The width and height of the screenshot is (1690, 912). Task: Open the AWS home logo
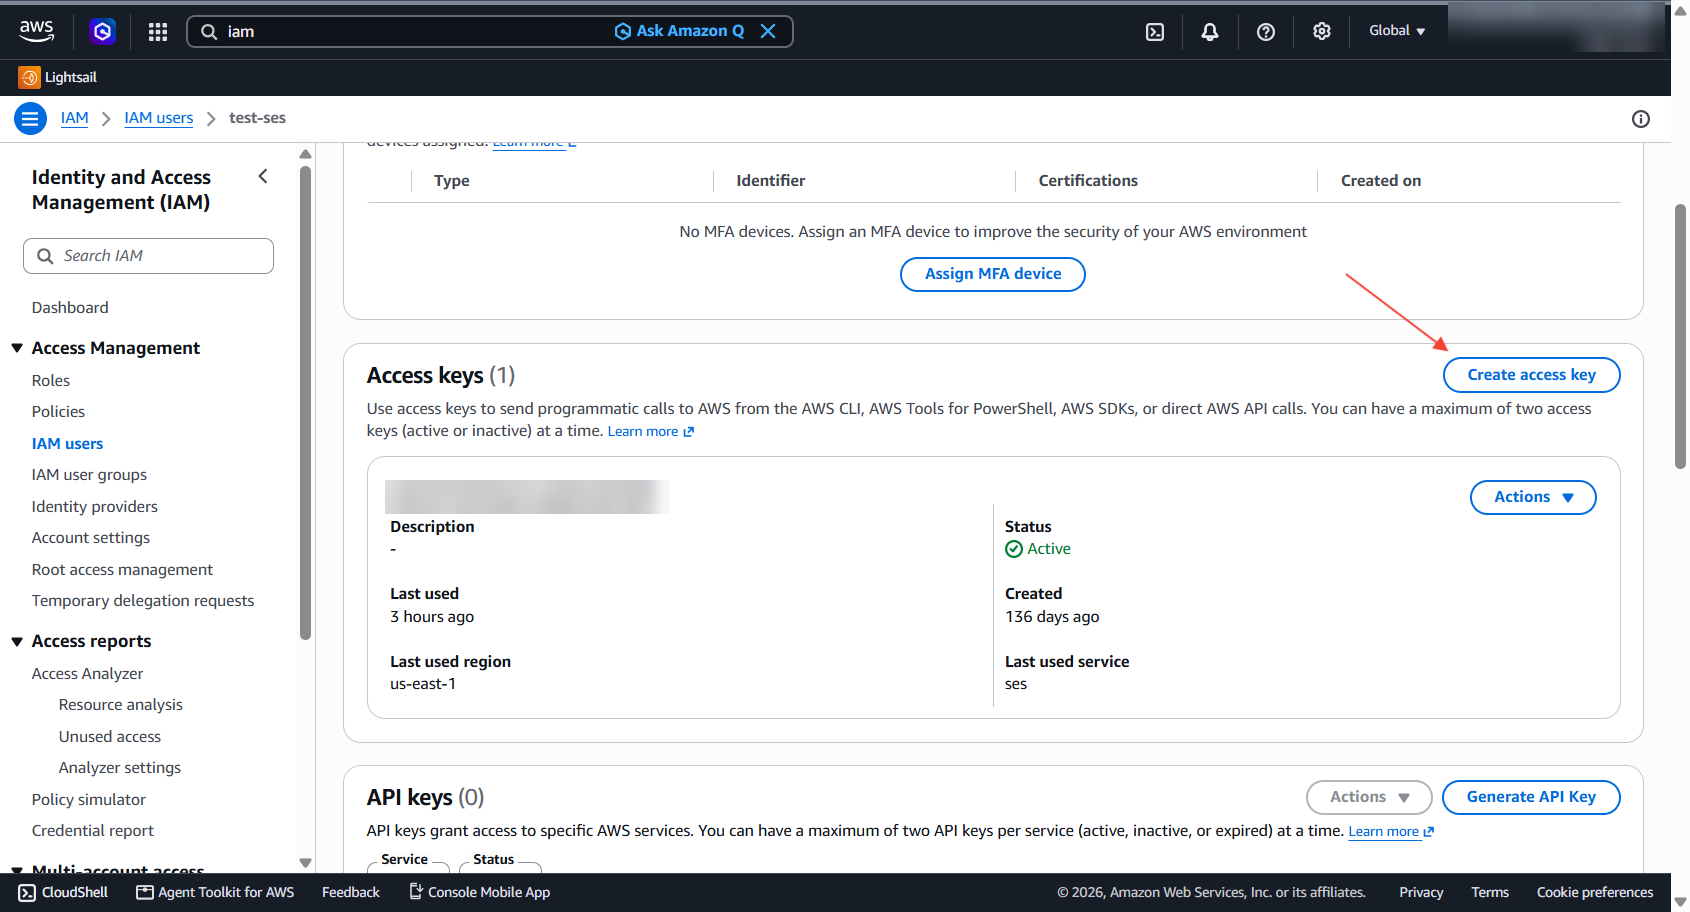(x=37, y=31)
